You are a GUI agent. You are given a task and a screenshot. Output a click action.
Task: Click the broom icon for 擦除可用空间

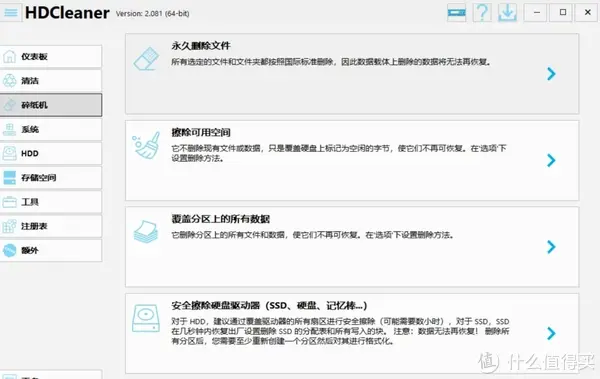coord(146,145)
